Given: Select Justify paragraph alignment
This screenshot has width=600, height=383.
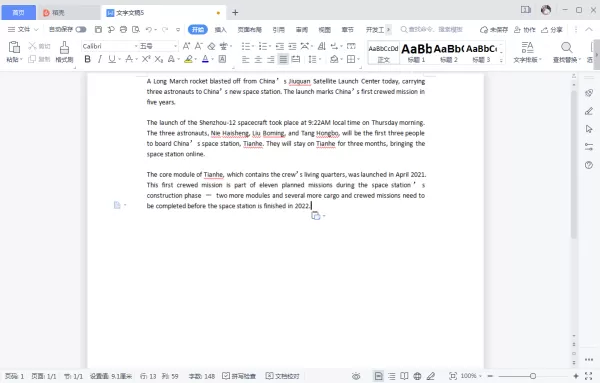Looking at the screenshot, I should coord(283,59).
